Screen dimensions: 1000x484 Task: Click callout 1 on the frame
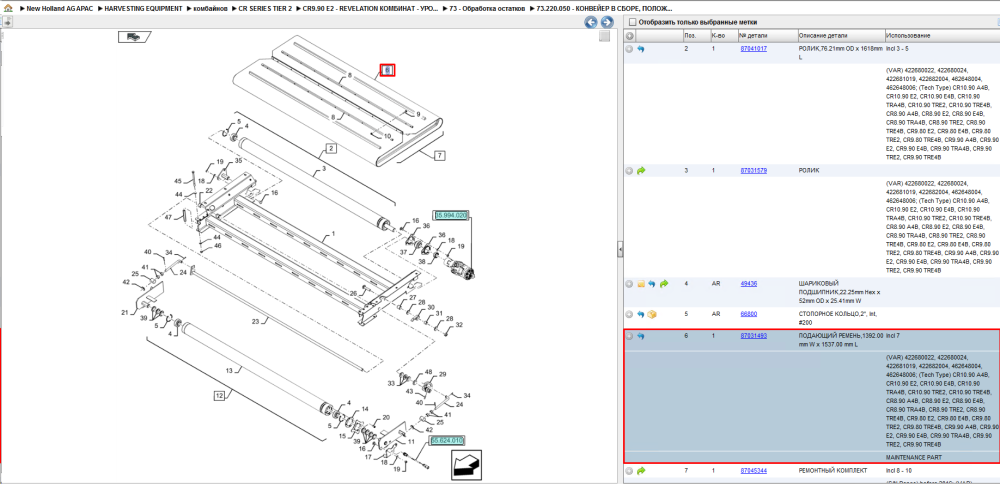point(332,234)
